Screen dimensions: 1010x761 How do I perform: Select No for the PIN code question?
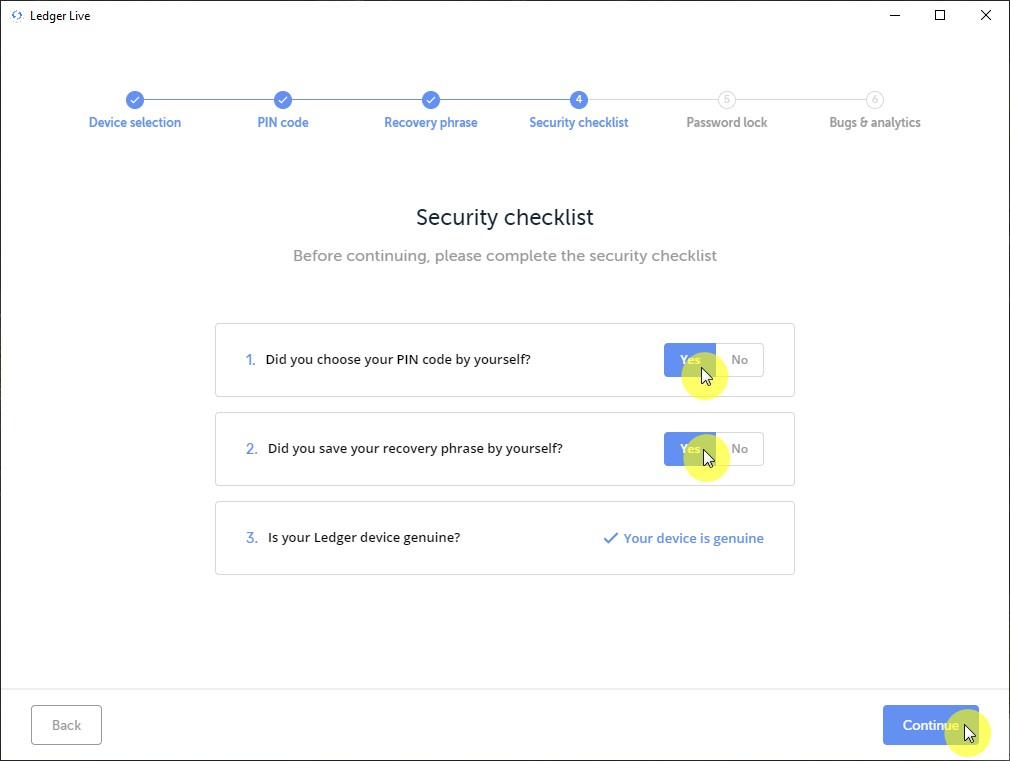(x=740, y=360)
